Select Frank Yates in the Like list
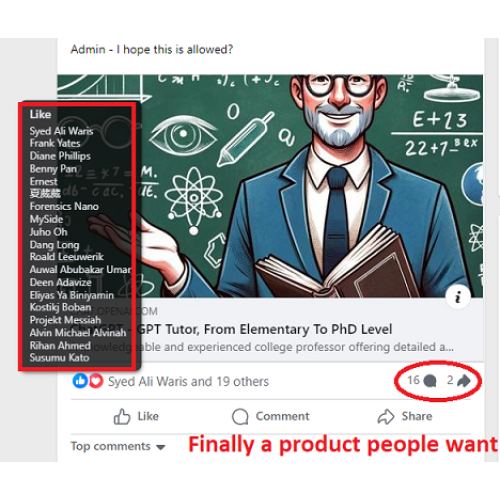 (55, 143)
